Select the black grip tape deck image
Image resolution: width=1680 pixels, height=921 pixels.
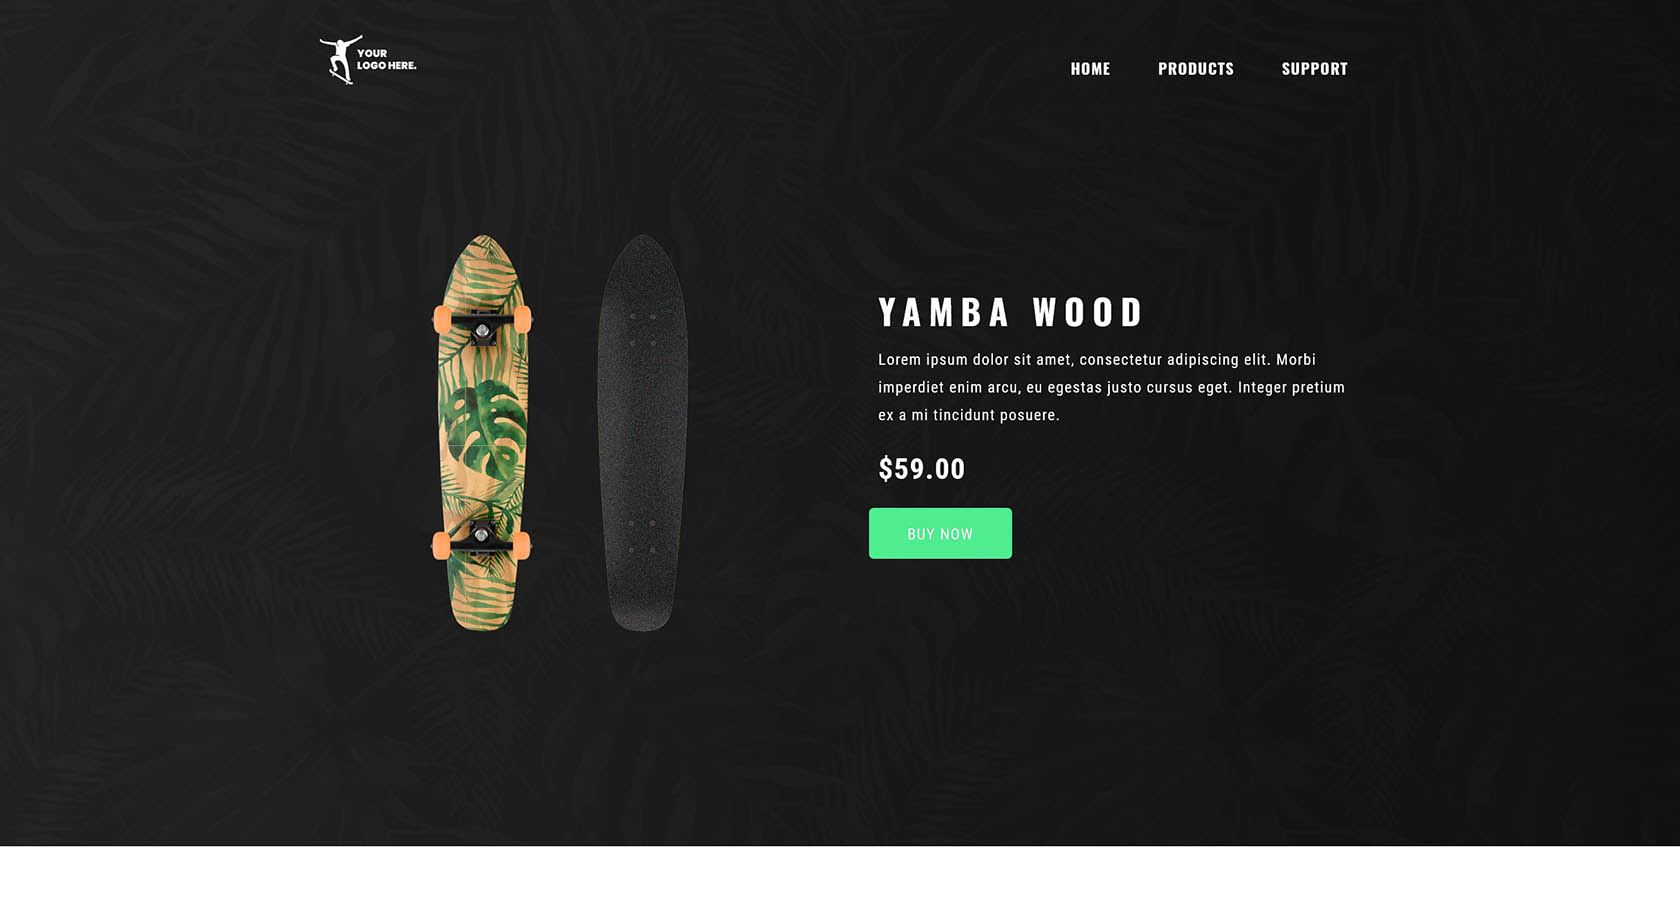pos(642,433)
